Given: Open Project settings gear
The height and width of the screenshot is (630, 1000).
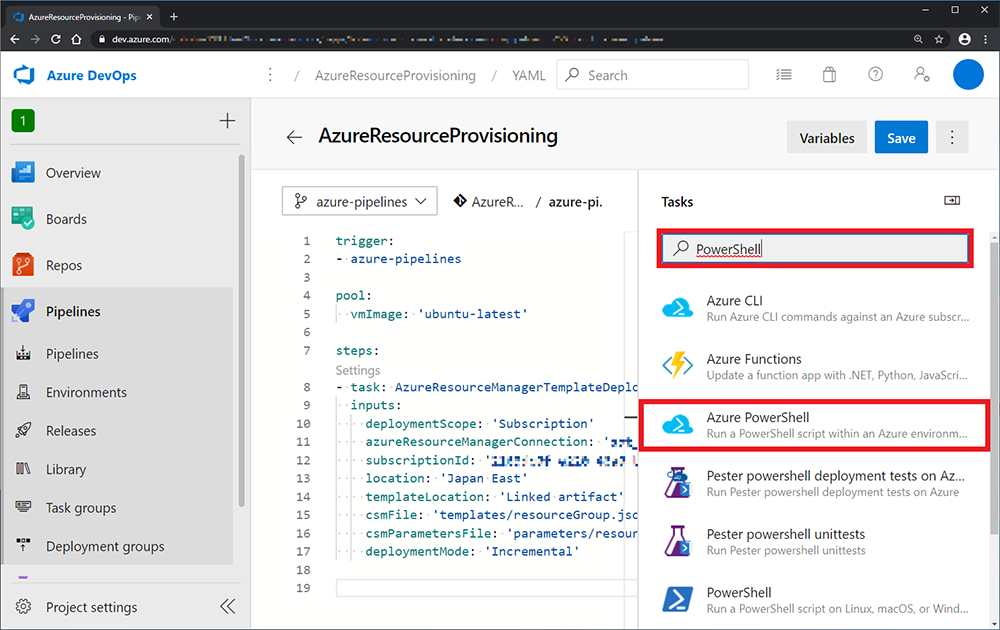Looking at the screenshot, I should tap(23, 606).
